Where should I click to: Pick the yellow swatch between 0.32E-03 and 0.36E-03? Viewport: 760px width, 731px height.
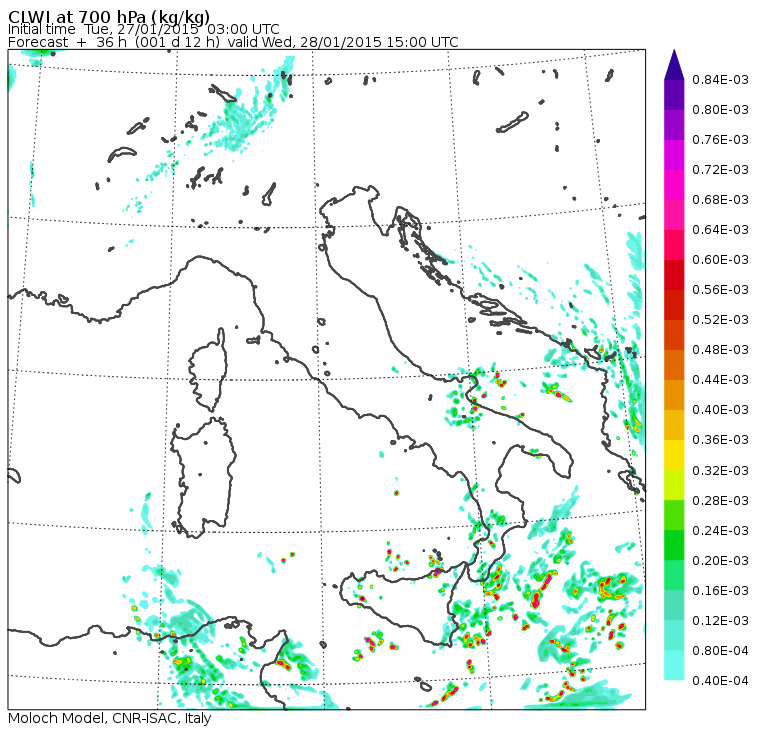coord(674,456)
